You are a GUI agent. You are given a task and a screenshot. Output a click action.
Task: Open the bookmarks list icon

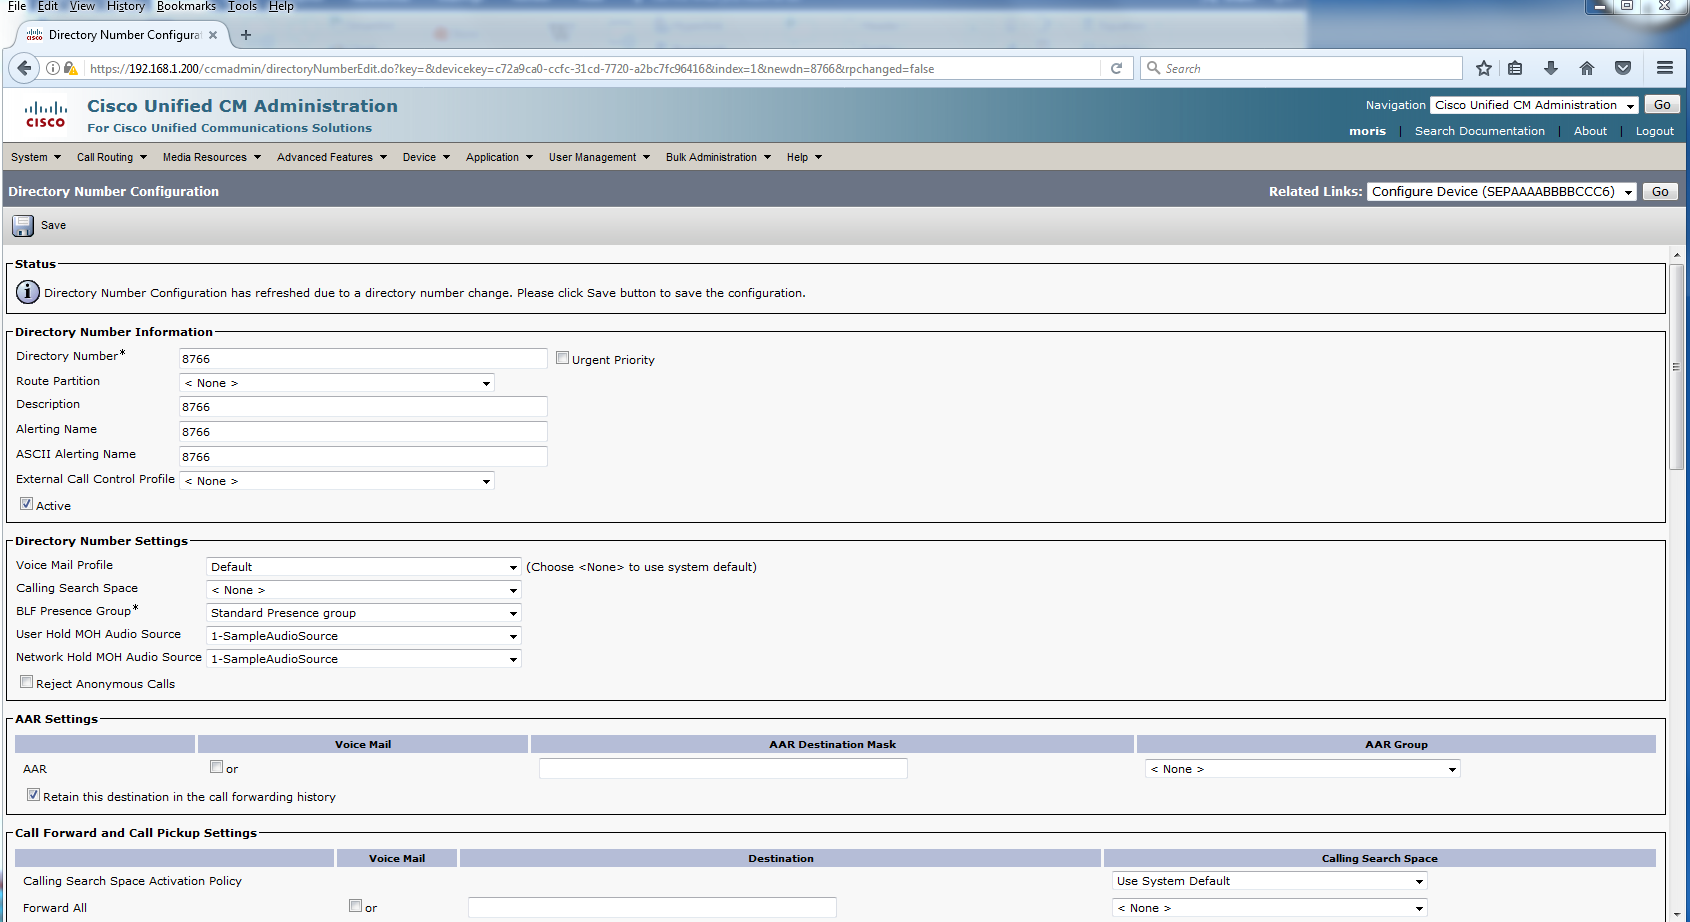1515,68
